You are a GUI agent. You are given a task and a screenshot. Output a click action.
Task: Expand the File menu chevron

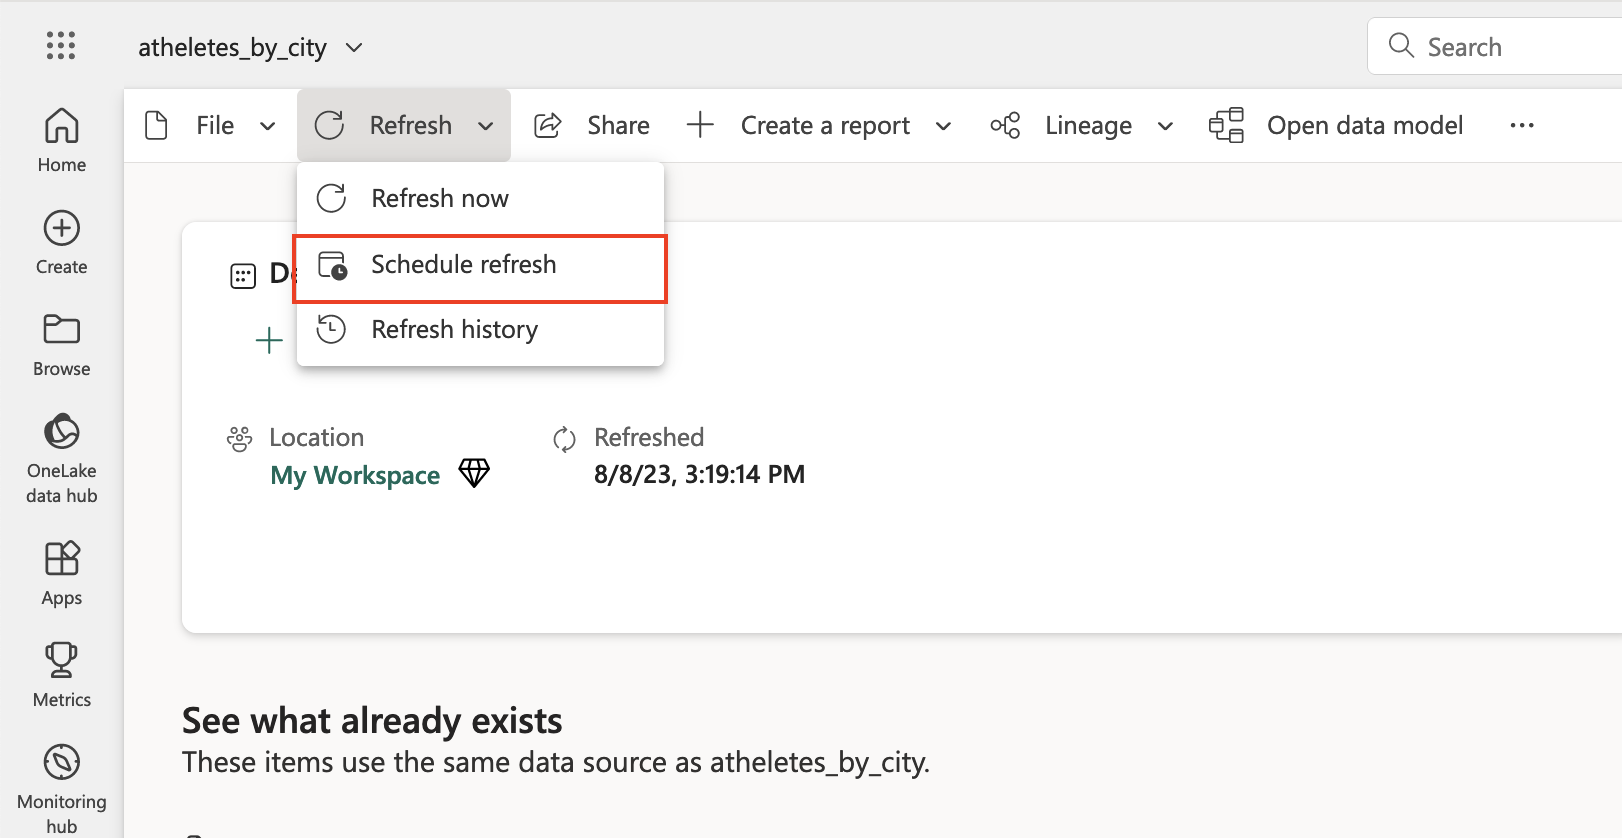267,126
